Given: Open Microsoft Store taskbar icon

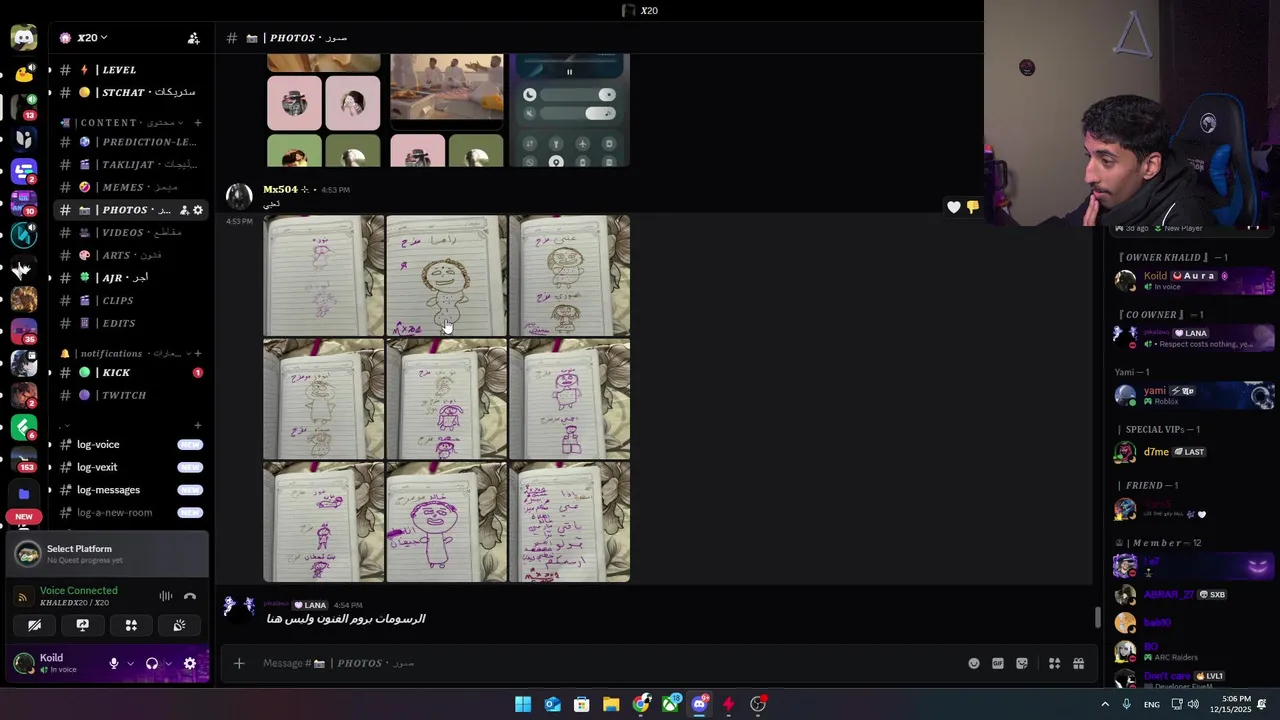Looking at the screenshot, I should click(582, 704).
